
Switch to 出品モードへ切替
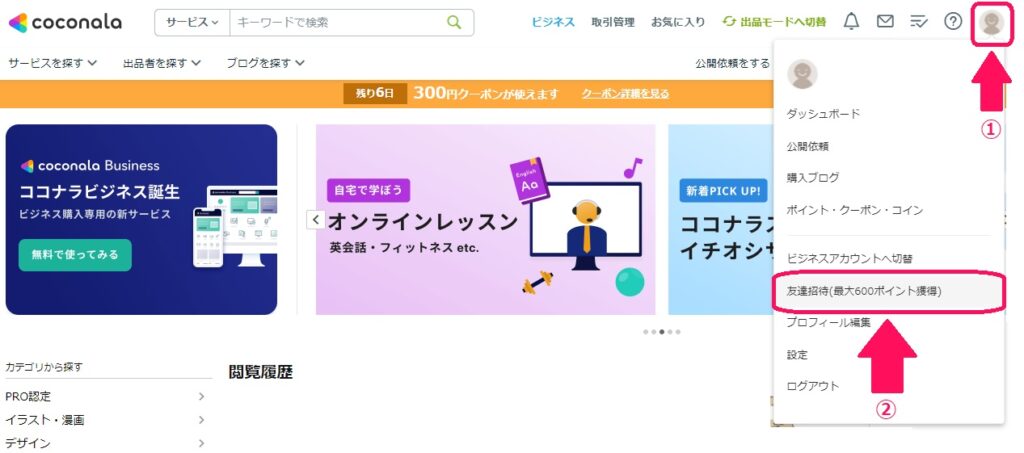click(774, 22)
